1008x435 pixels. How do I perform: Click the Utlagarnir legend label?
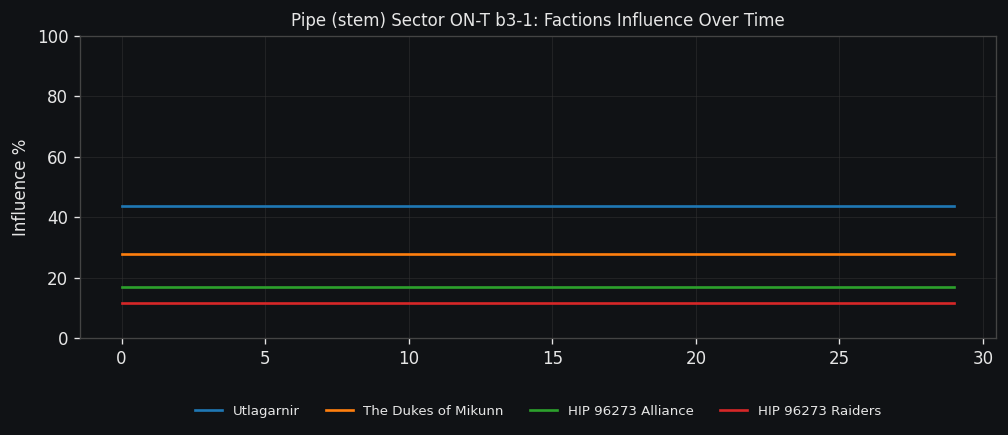[265, 411]
